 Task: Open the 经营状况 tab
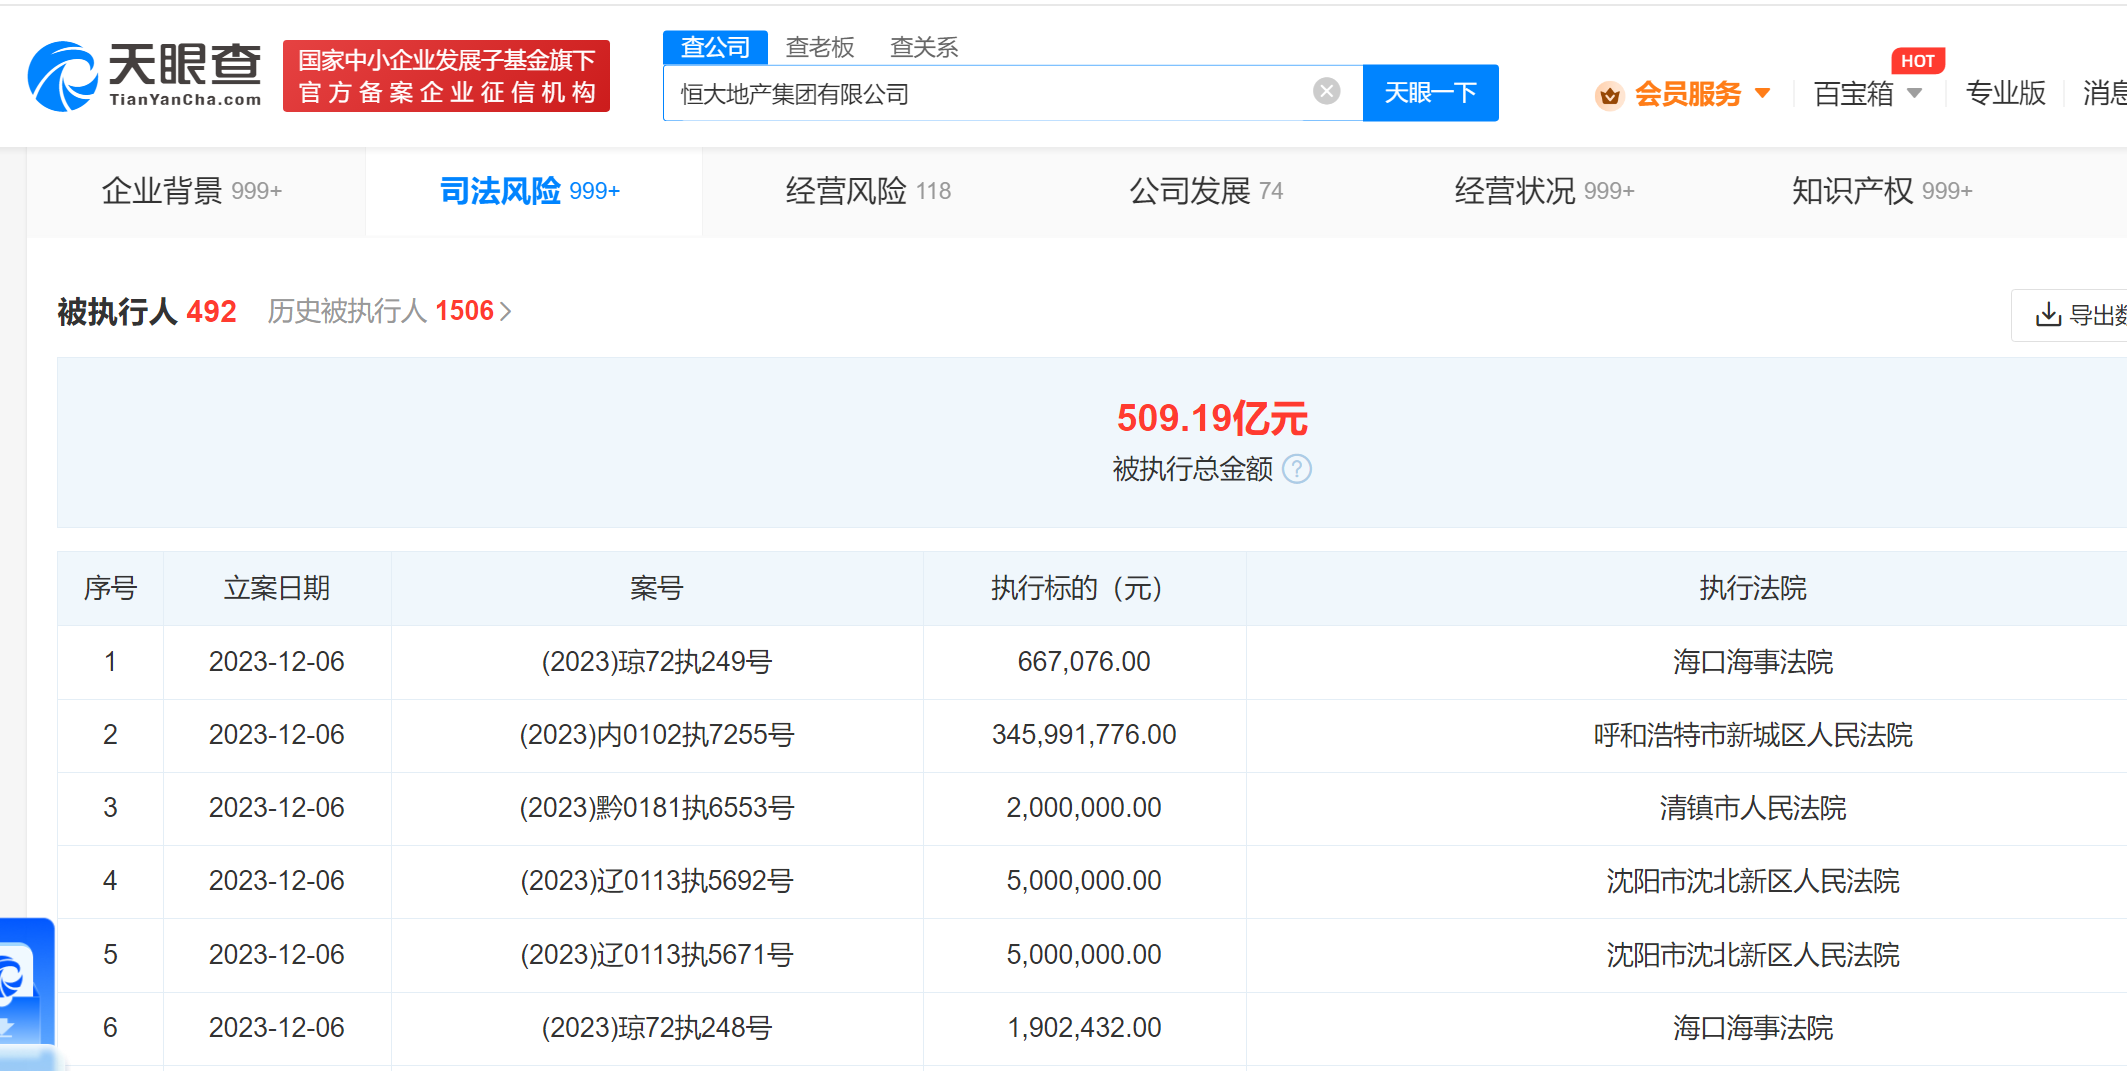[1544, 191]
